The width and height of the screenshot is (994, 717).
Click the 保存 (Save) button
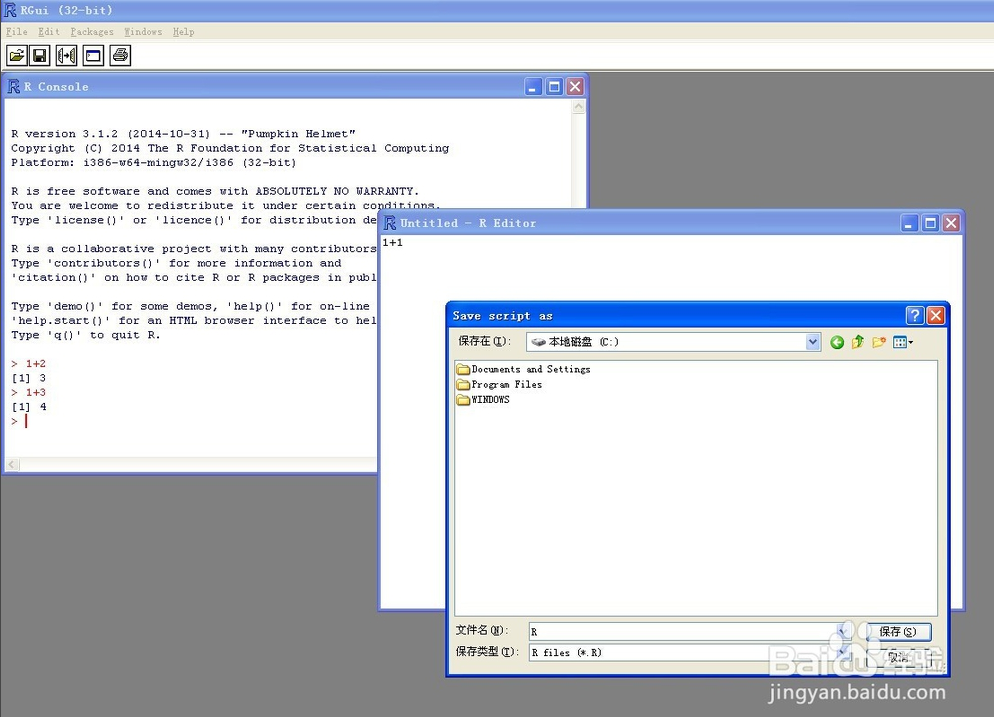898,631
